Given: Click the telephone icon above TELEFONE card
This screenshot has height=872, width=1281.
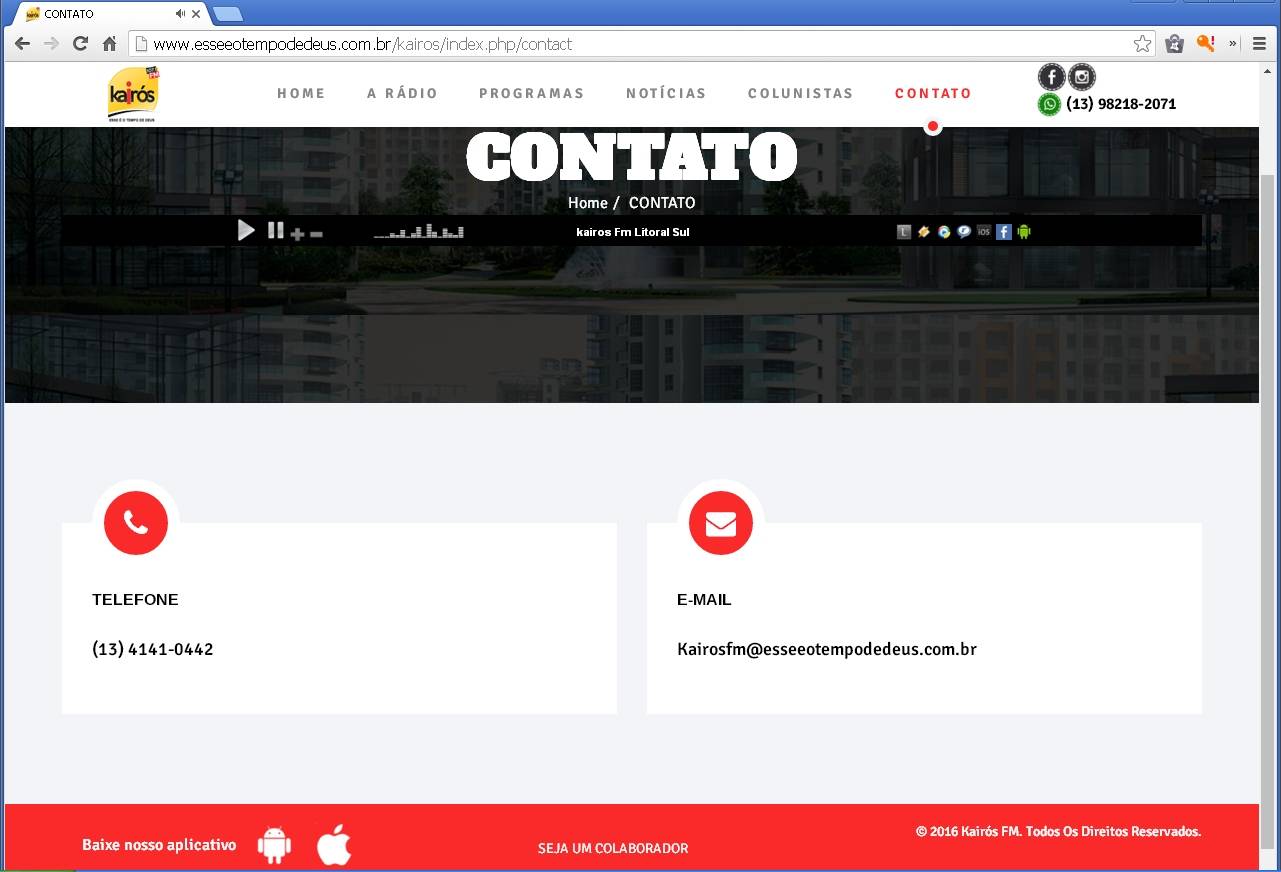Looking at the screenshot, I should click(x=135, y=522).
